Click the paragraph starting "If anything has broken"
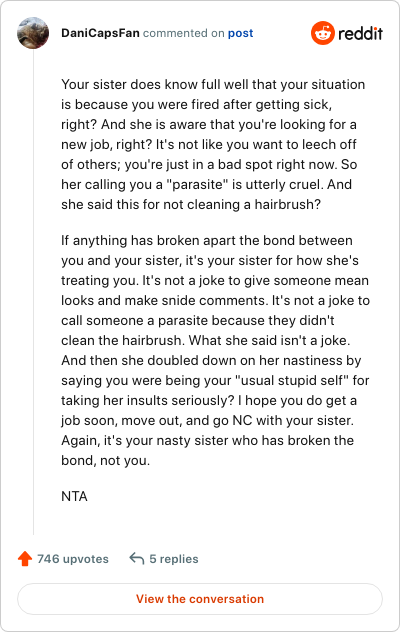 [215, 350]
